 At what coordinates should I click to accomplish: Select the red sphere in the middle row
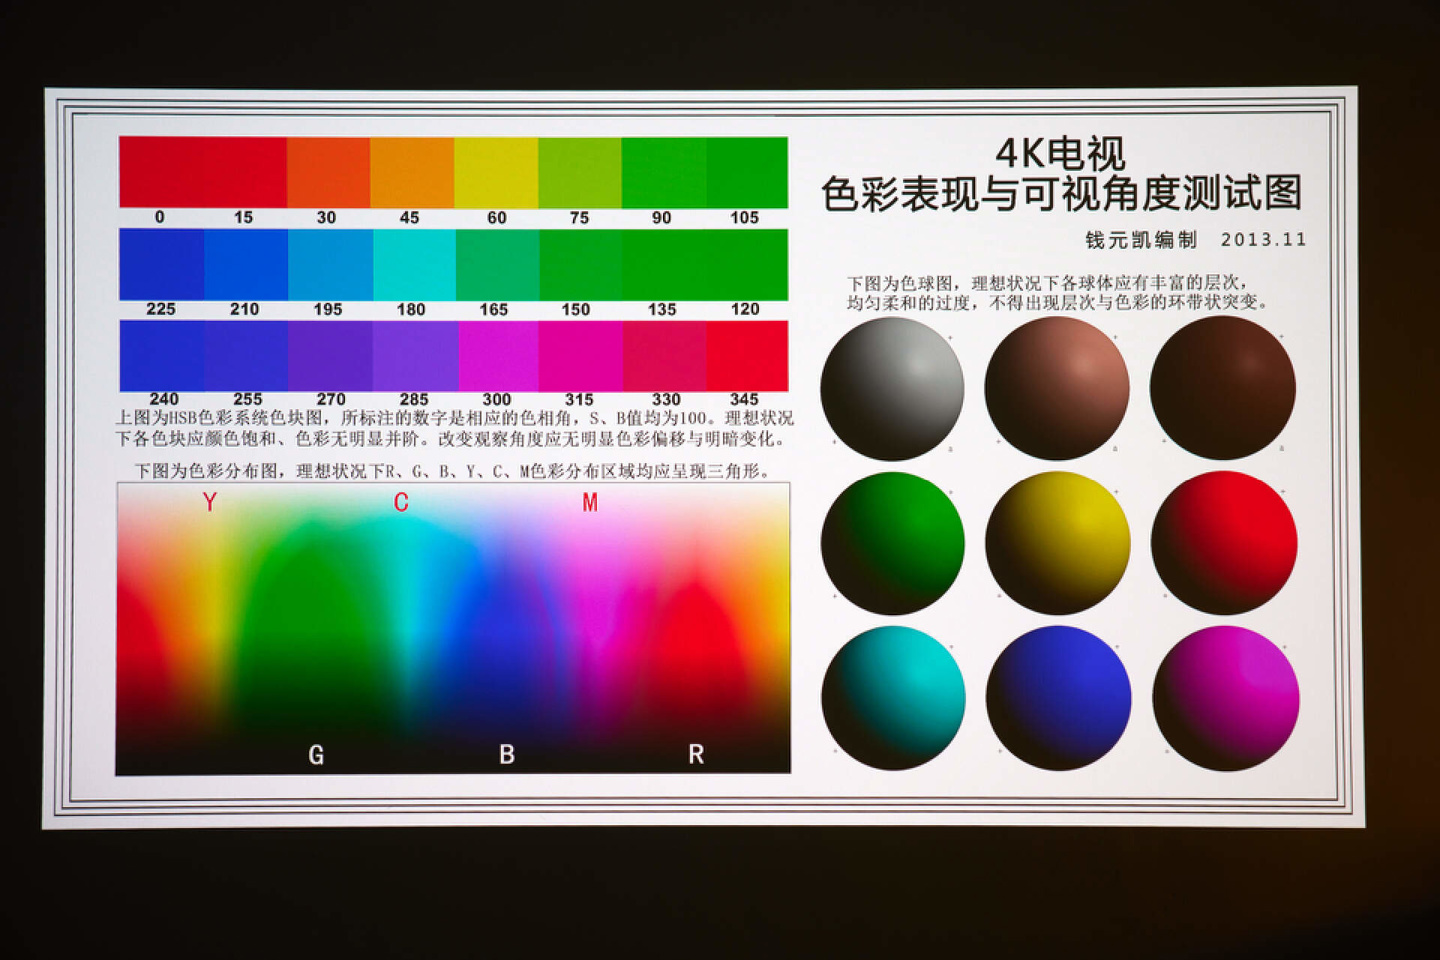[x=1224, y=543]
